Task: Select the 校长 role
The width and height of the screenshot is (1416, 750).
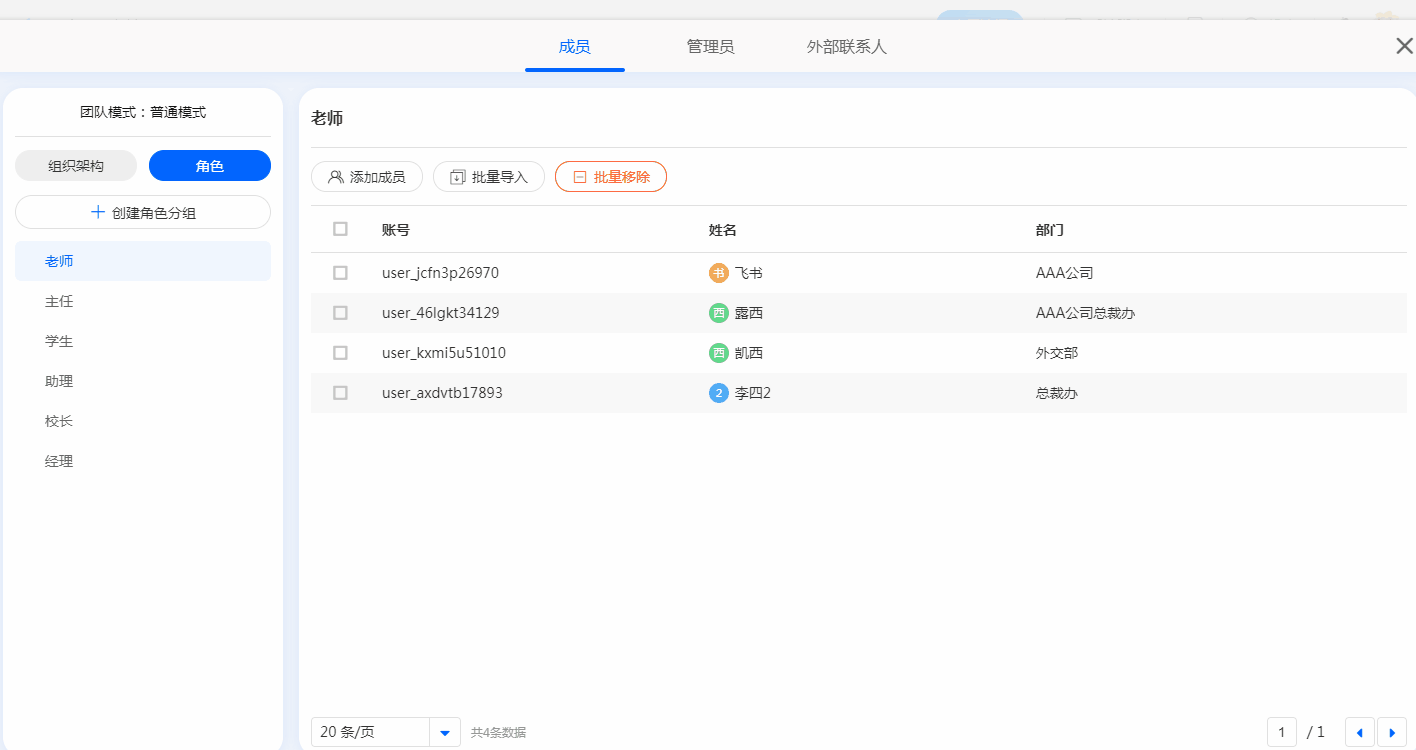Action: pyautogui.click(x=59, y=421)
